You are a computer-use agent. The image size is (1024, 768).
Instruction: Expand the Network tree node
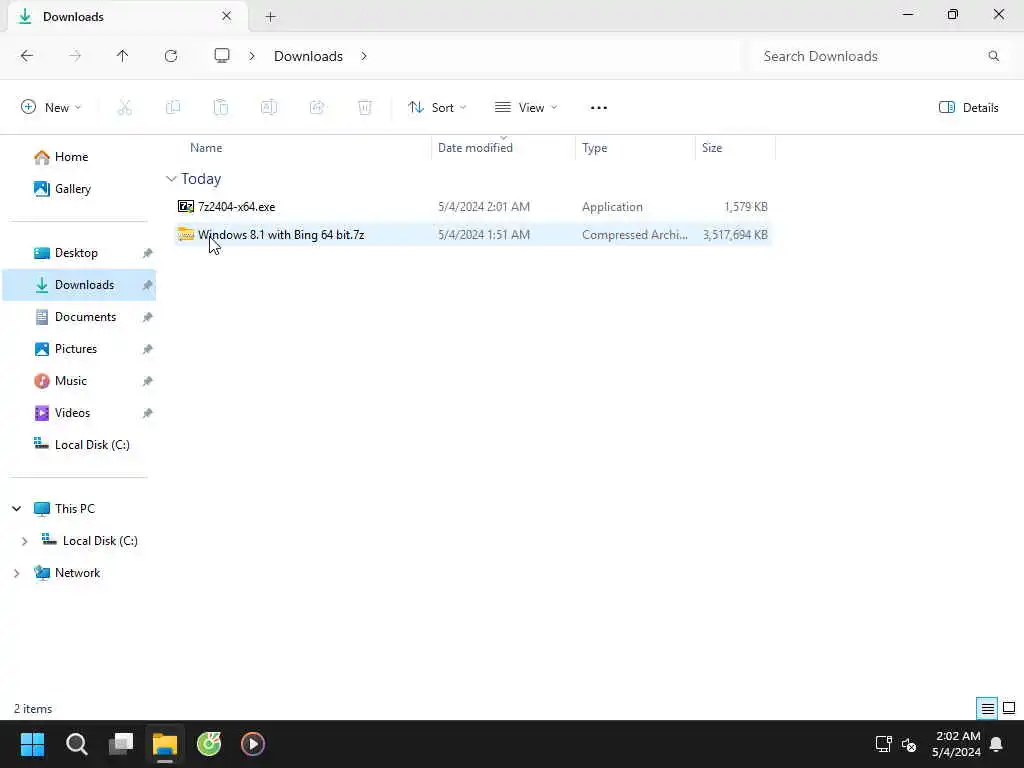(x=16, y=573)
